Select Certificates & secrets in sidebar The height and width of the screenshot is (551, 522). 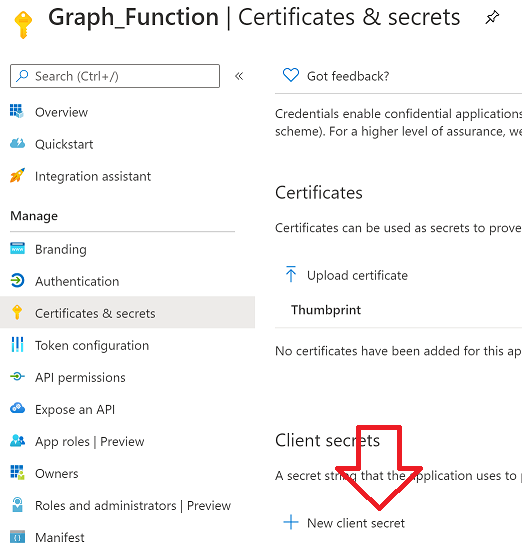pos(127,312)
